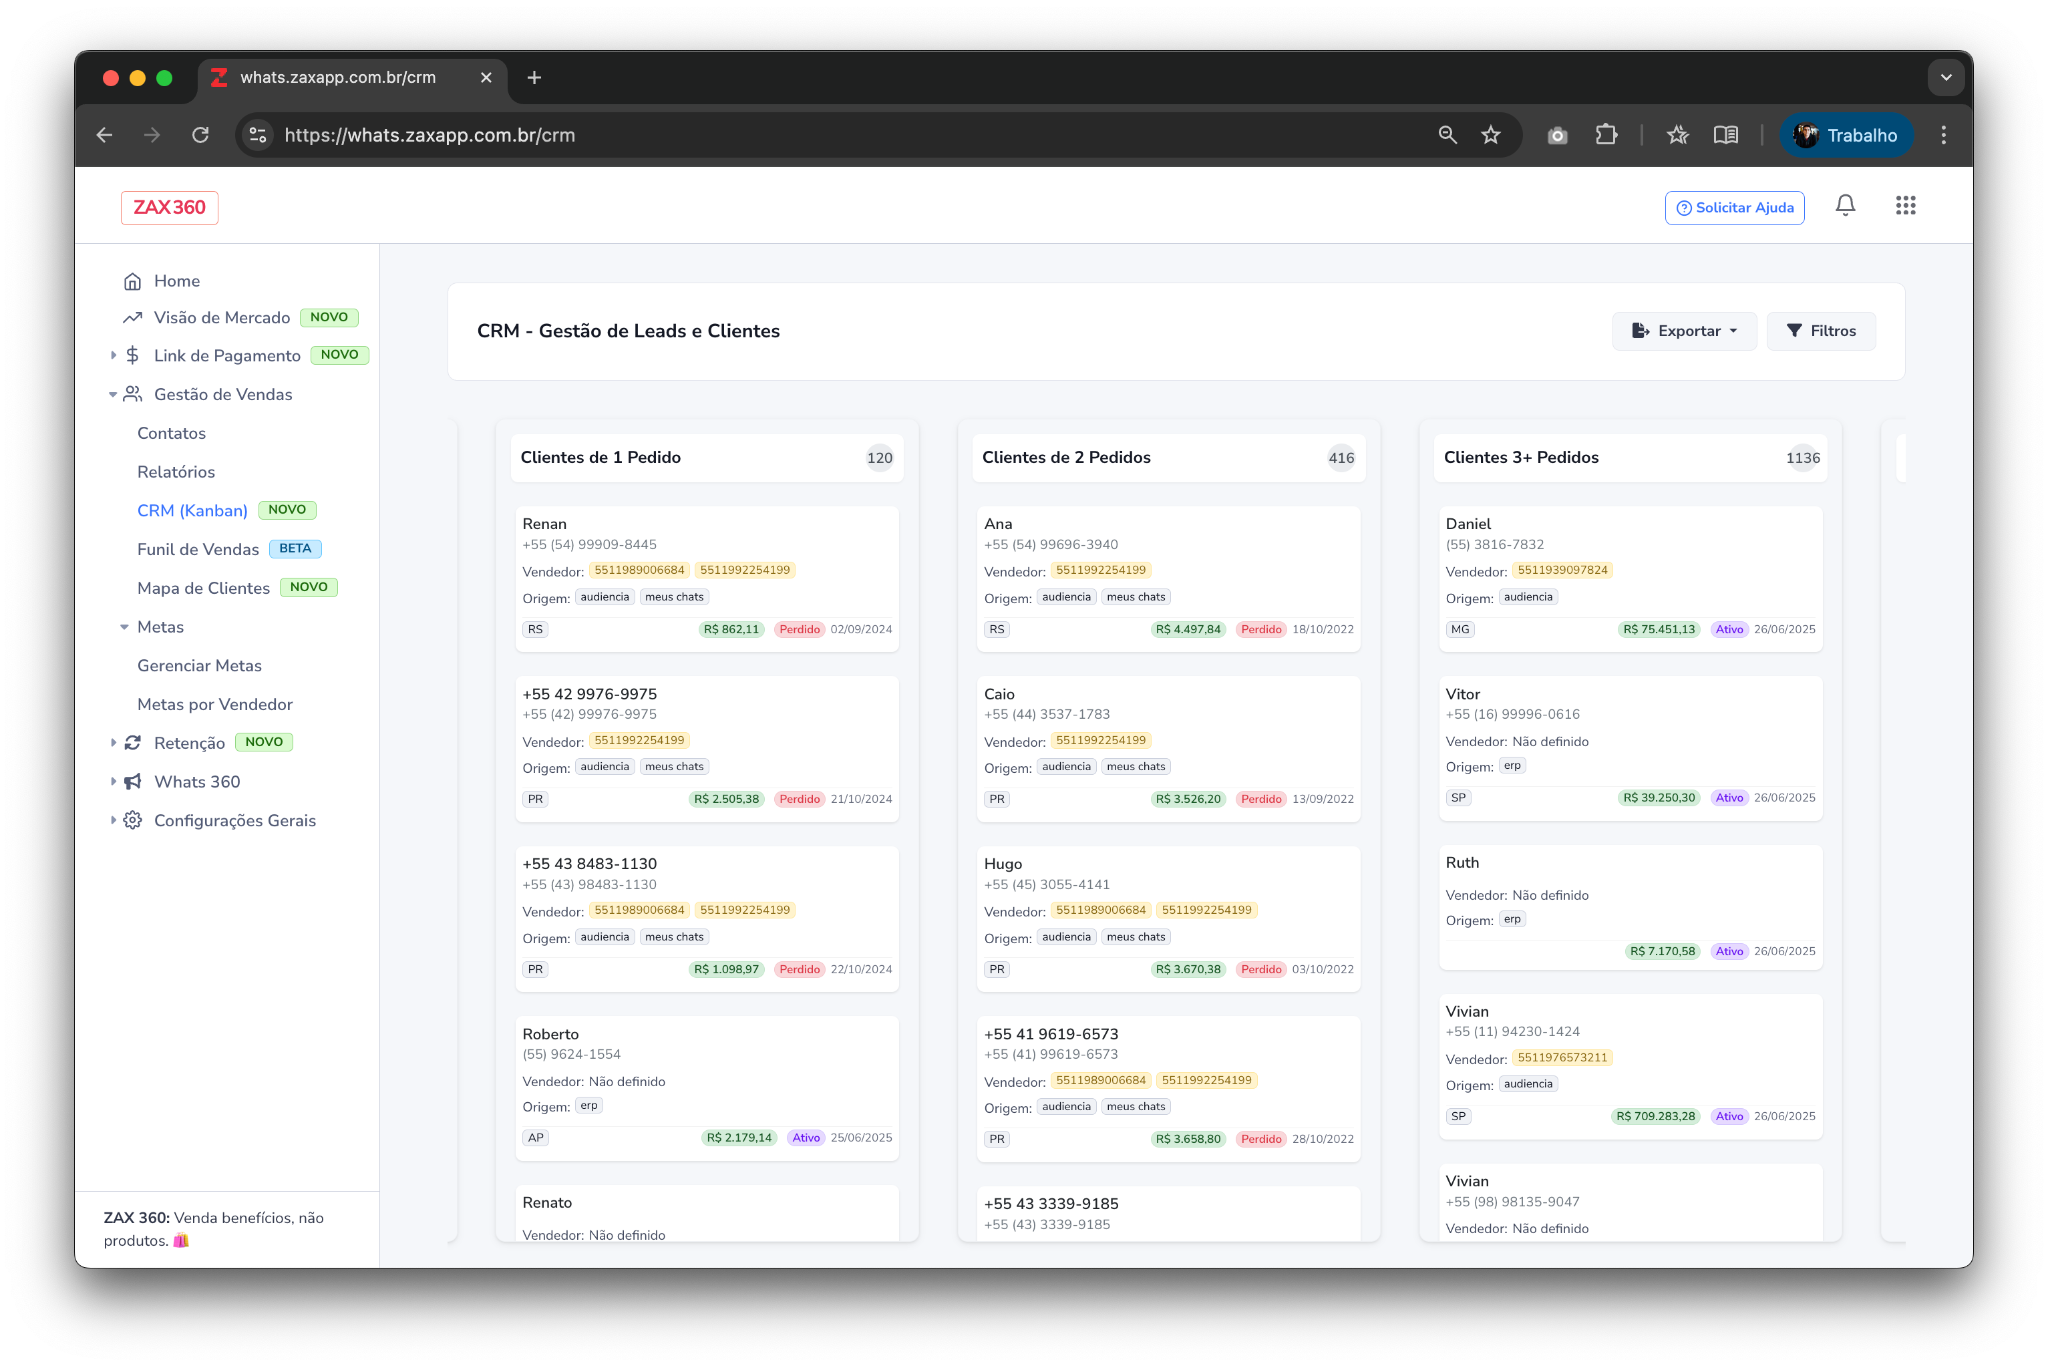Open the Exportar dropdown
The height and width of the screenshot is (1367, 2048).
1684,331
